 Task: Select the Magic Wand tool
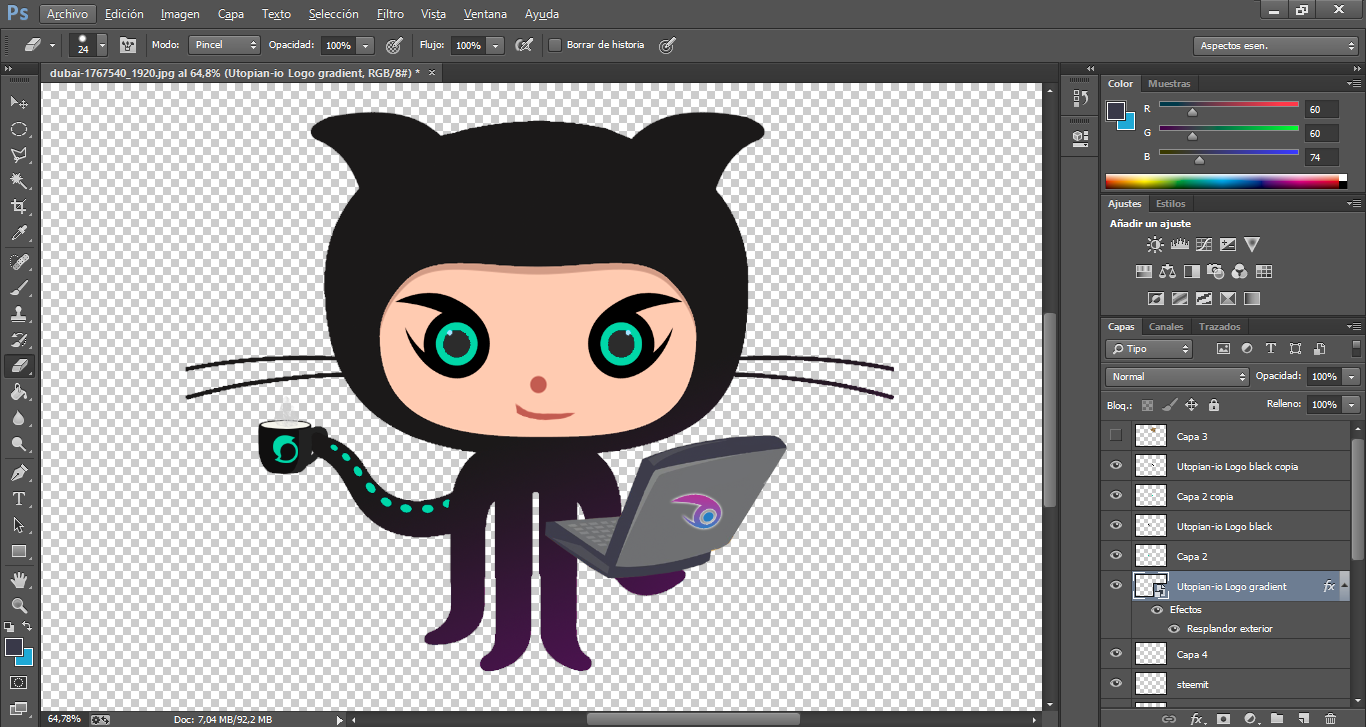[19, 181]
